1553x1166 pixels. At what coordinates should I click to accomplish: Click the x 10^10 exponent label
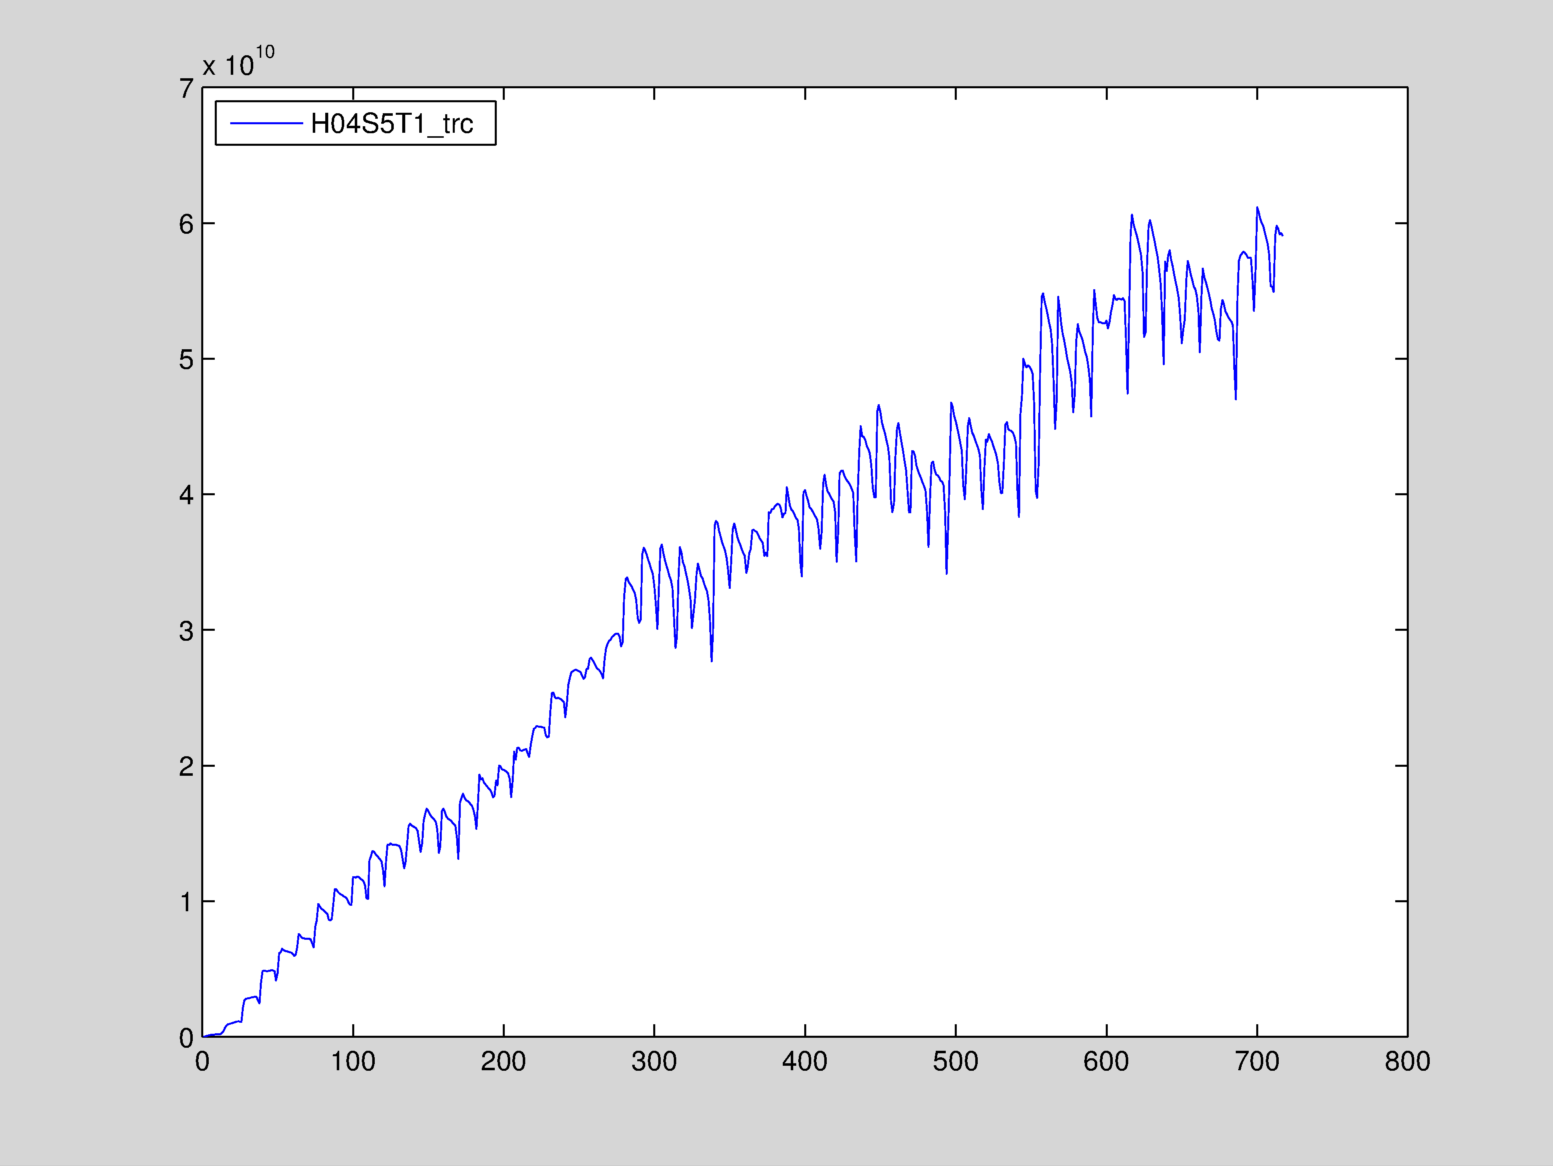[x=238, y=63]
